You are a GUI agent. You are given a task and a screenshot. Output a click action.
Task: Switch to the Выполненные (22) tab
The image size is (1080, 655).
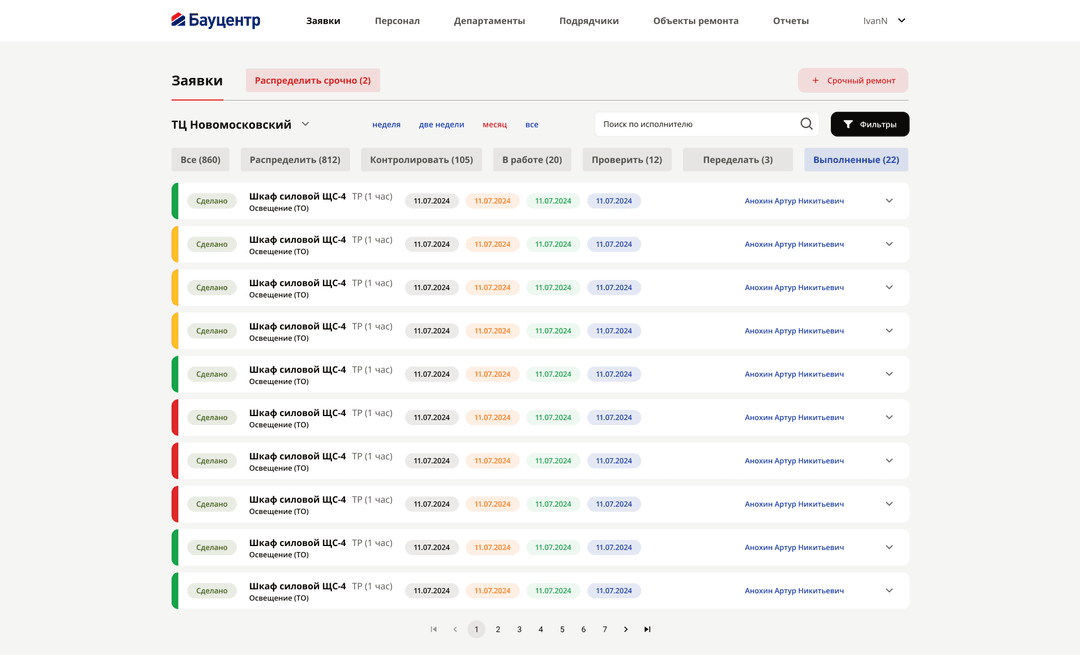point(856,159)
